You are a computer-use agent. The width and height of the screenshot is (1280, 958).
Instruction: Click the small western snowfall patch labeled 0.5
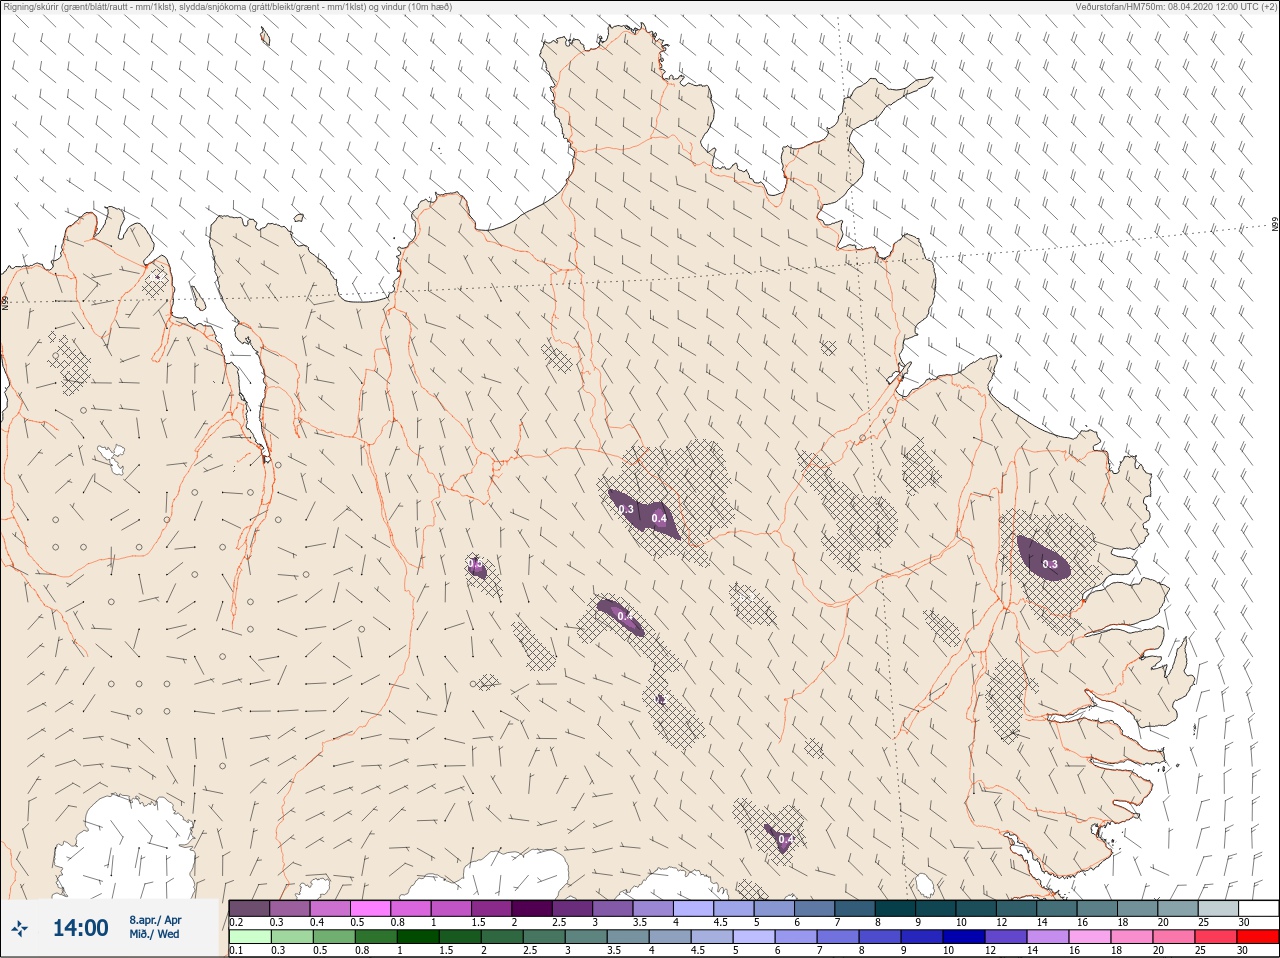477,567
